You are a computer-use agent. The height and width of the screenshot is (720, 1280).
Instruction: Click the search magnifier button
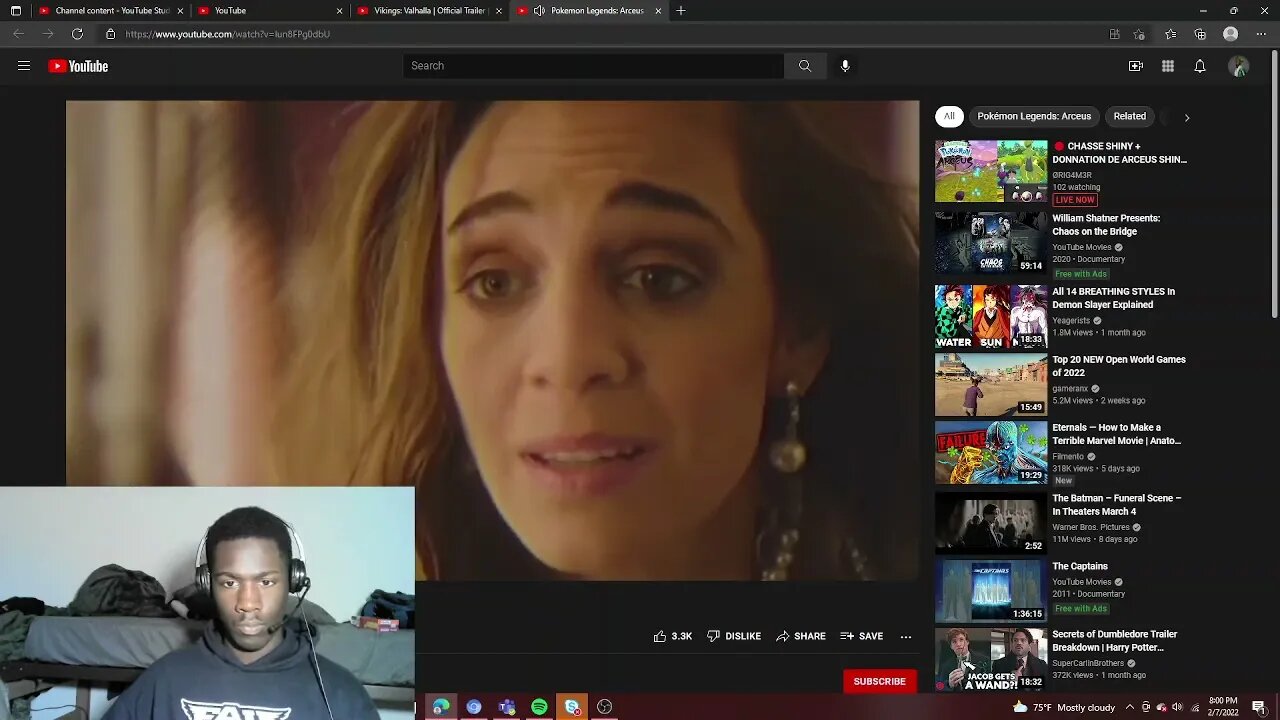805,66
